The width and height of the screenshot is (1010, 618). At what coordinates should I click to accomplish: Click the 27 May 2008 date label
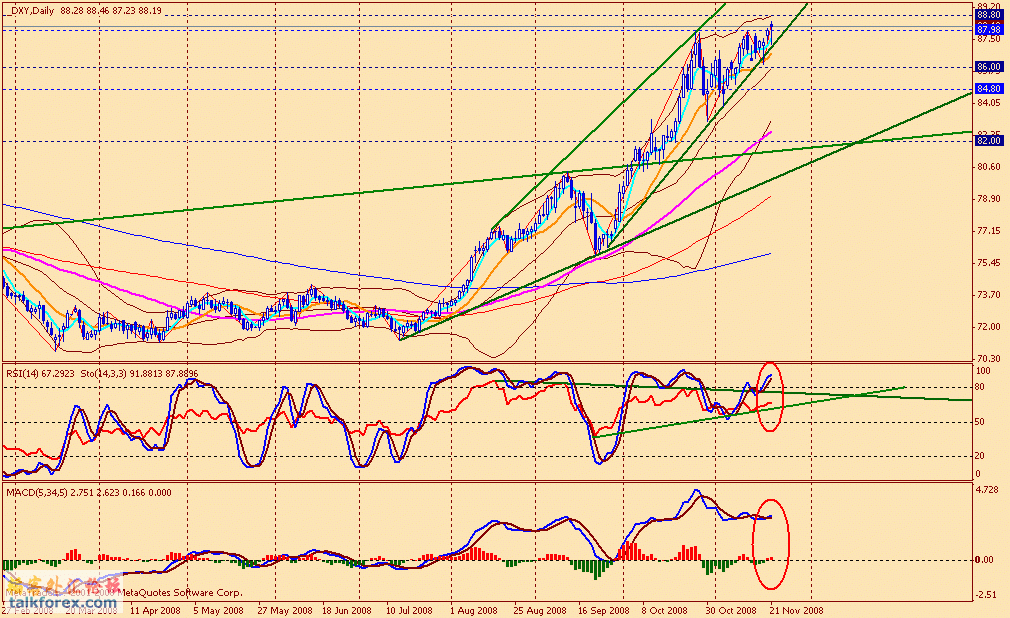pos(285,610)
